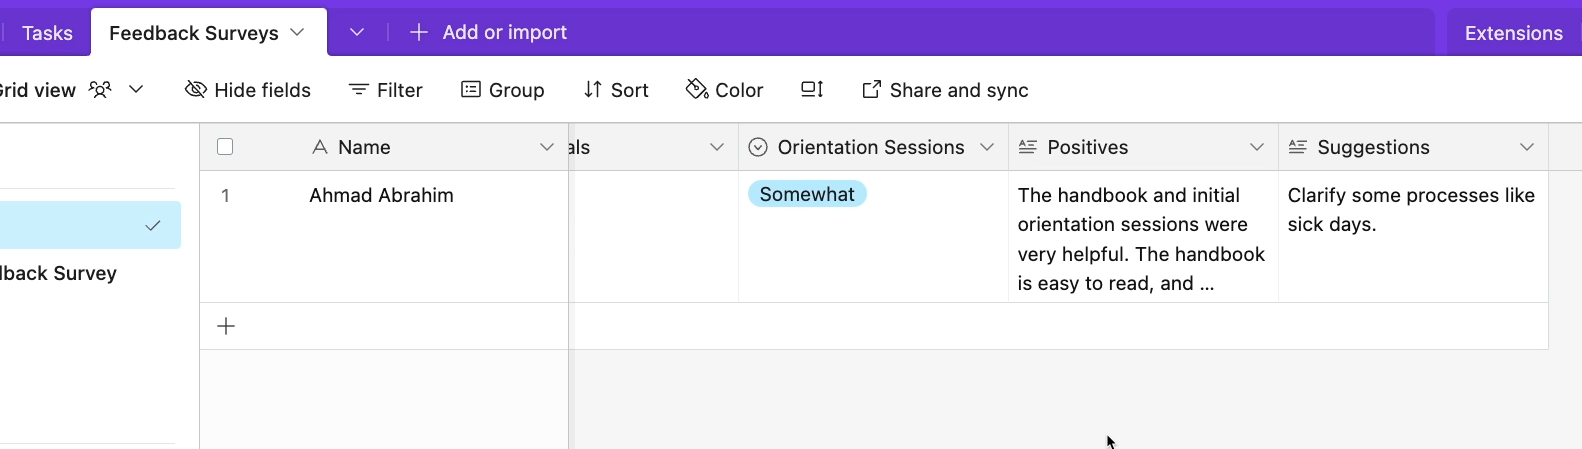This screenshot has height=449, width=1582.
Task: Click the Hide fields eye icon
Action: 196,90
